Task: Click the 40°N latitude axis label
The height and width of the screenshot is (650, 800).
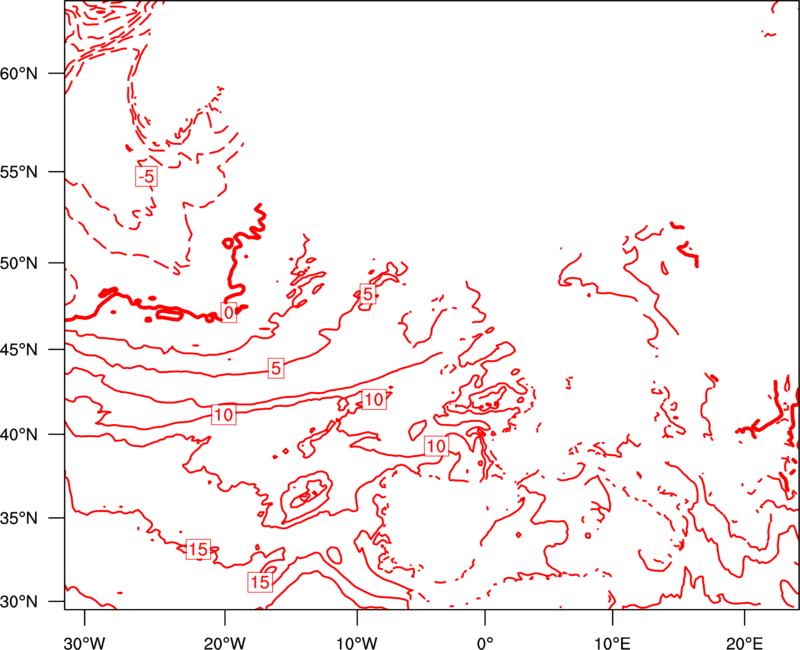Action: (19, 434)
